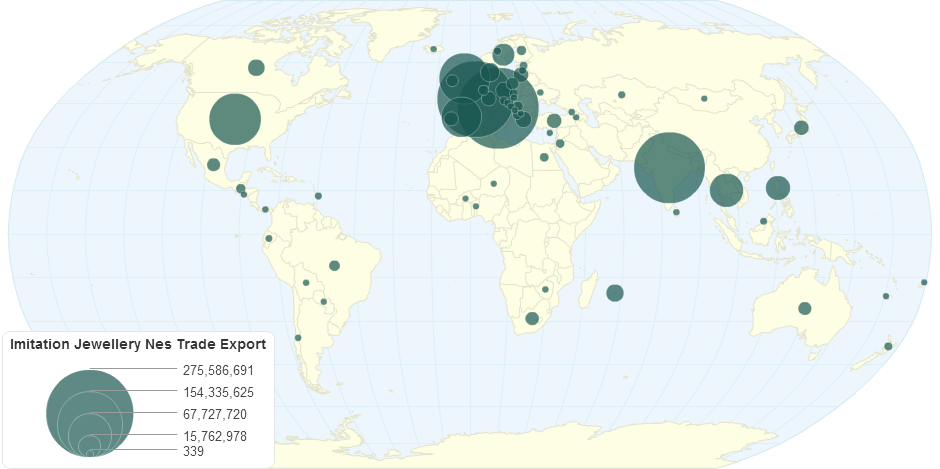Viewport: 940px width, 469px height.
Task: Click the 275,586,691 legend value
Action: [x=211, y=370]
